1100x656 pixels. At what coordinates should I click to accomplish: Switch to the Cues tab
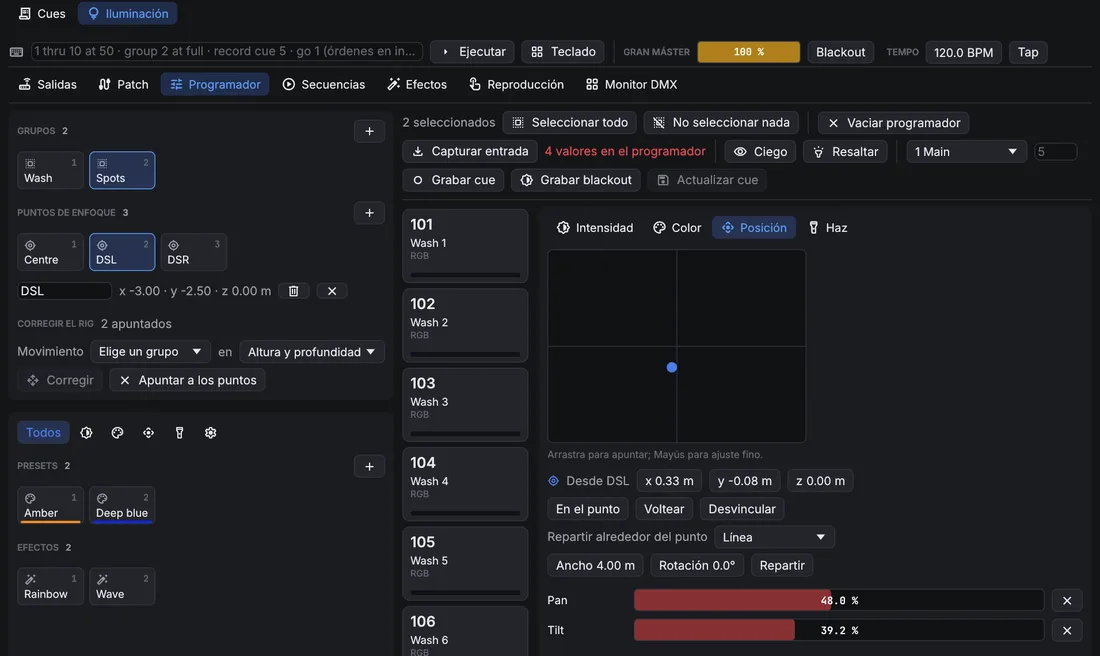[x=41, y=13]
